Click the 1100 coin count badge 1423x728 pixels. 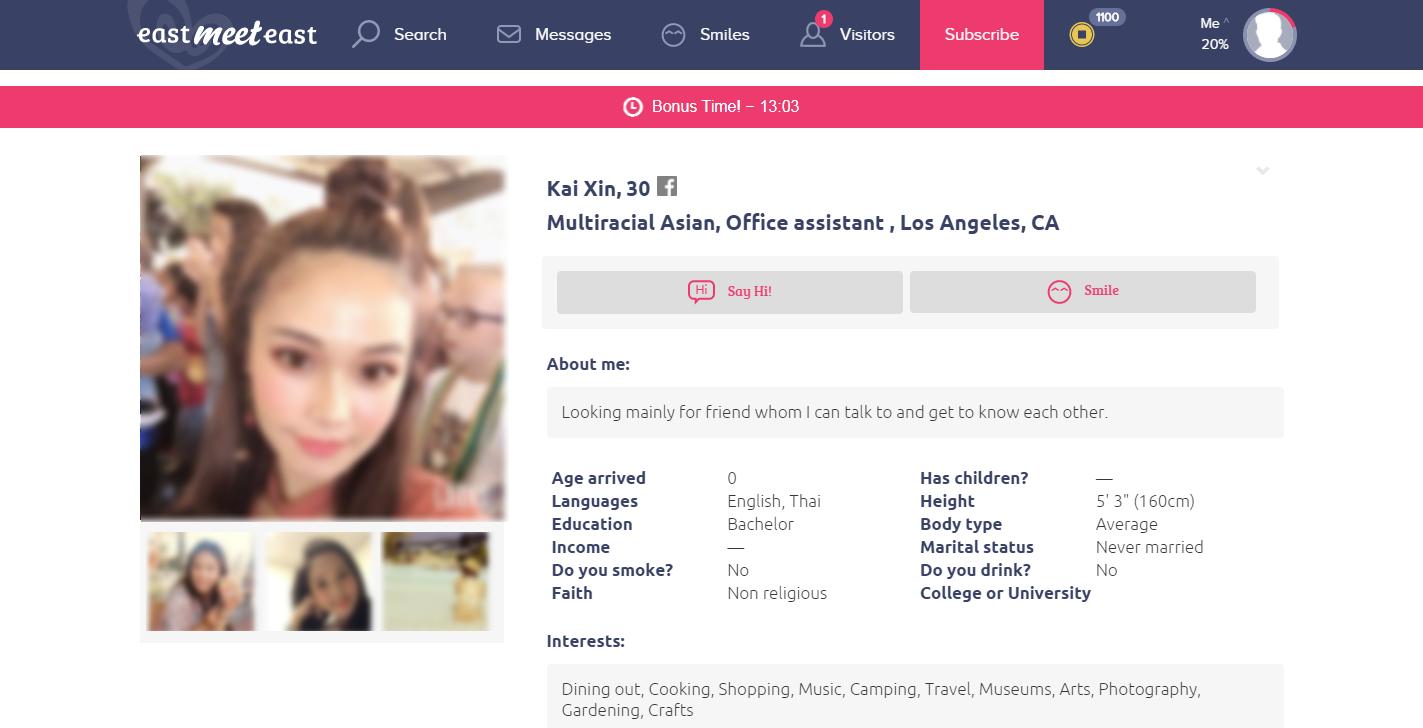pyautogui.click(x=1106, y=17)
